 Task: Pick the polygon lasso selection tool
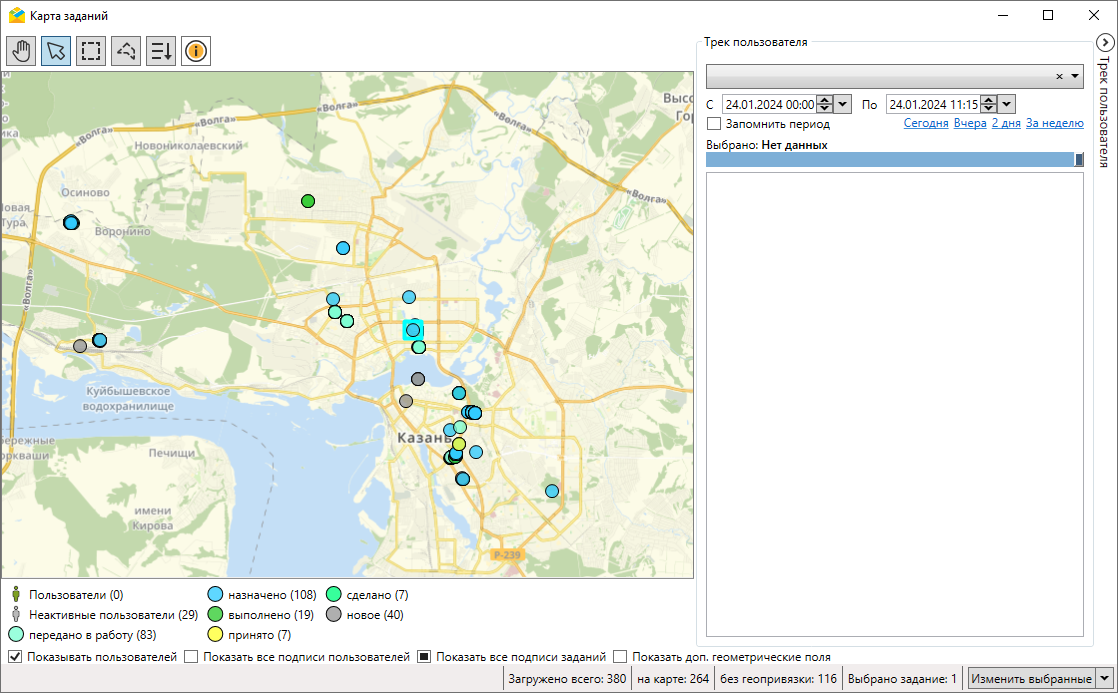(126, 51)
